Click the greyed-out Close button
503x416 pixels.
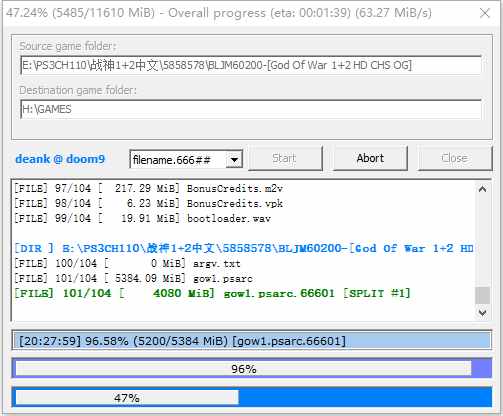coord(455,158)
